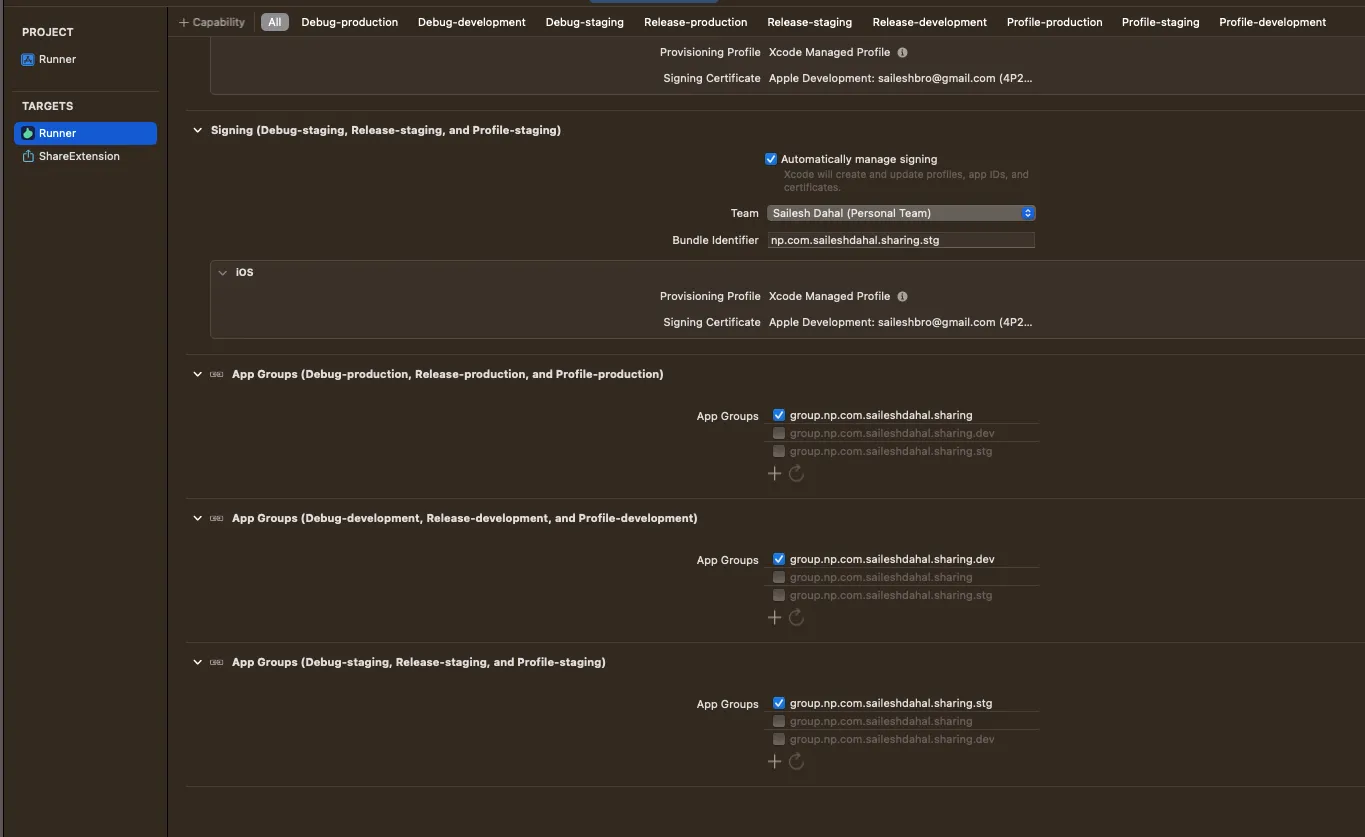Select the Runner project icon under PROJECT

pyautogui.click(x=28, y=59)
